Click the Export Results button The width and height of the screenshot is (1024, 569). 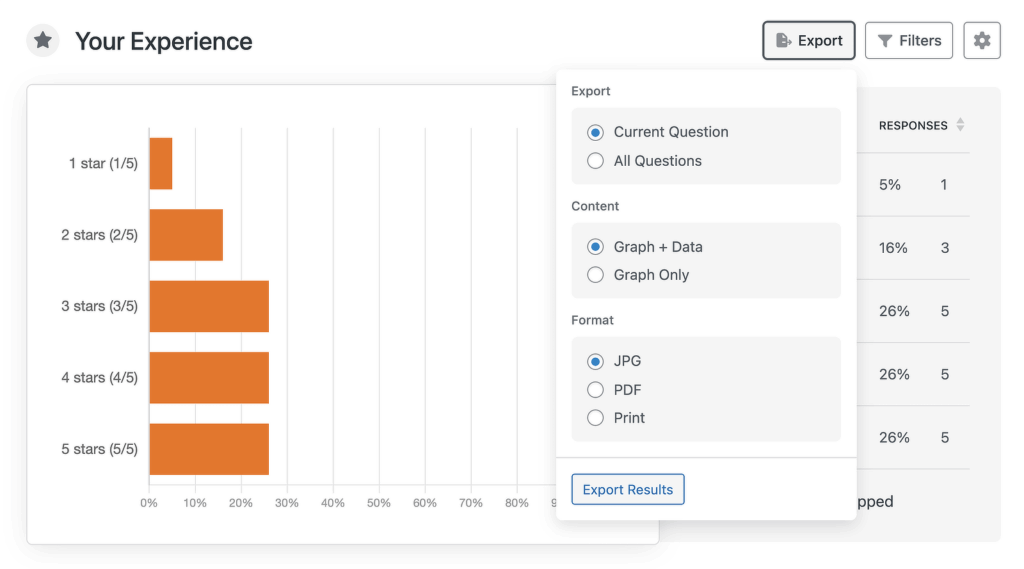tap(628, 490)
